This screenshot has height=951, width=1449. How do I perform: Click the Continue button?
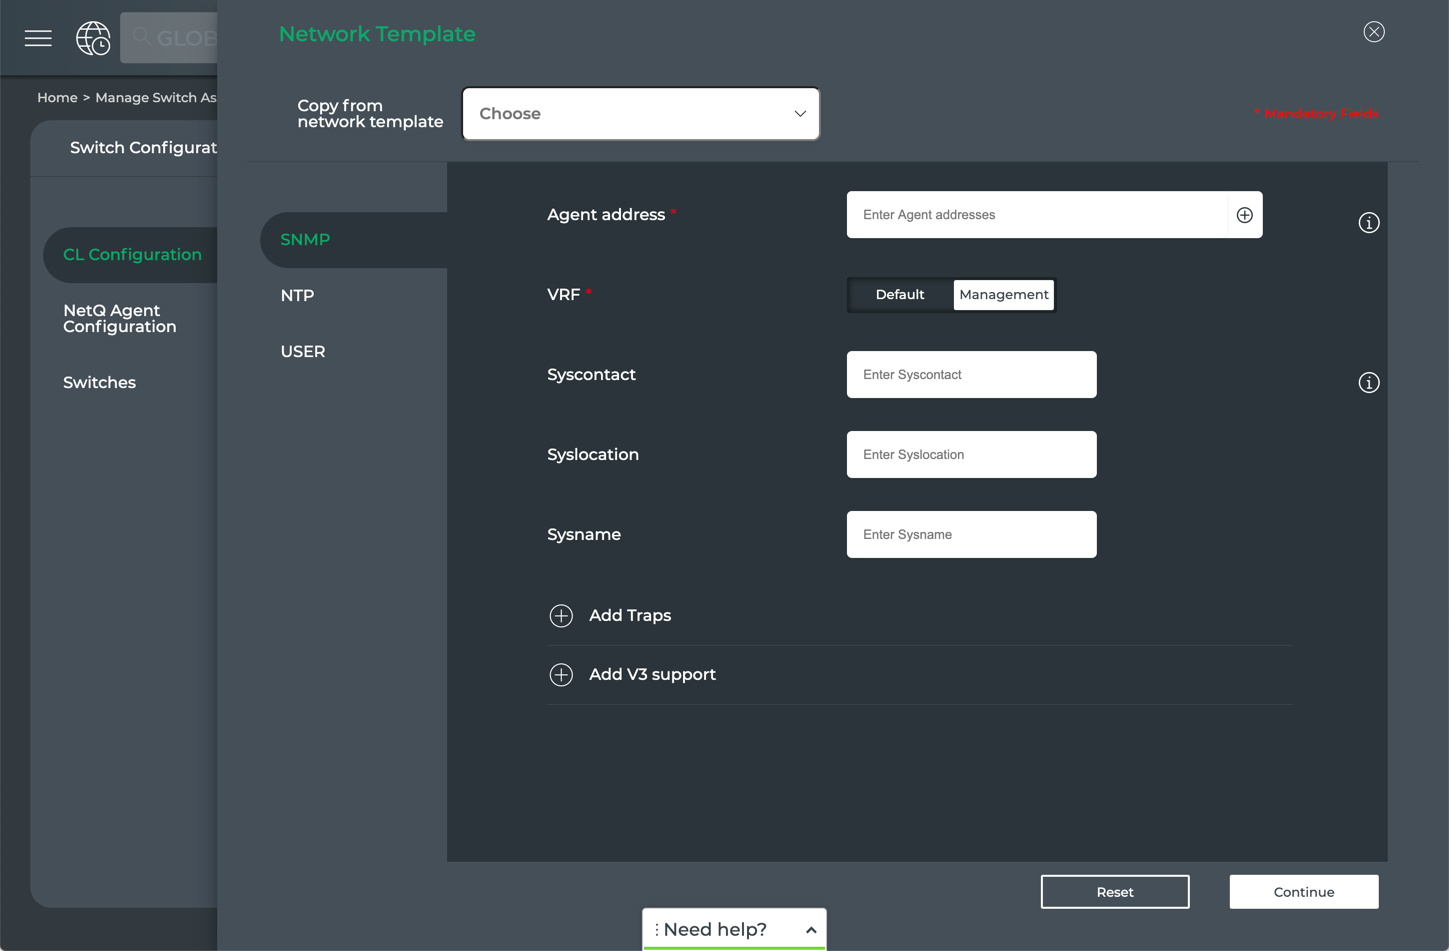point(1303,892)
